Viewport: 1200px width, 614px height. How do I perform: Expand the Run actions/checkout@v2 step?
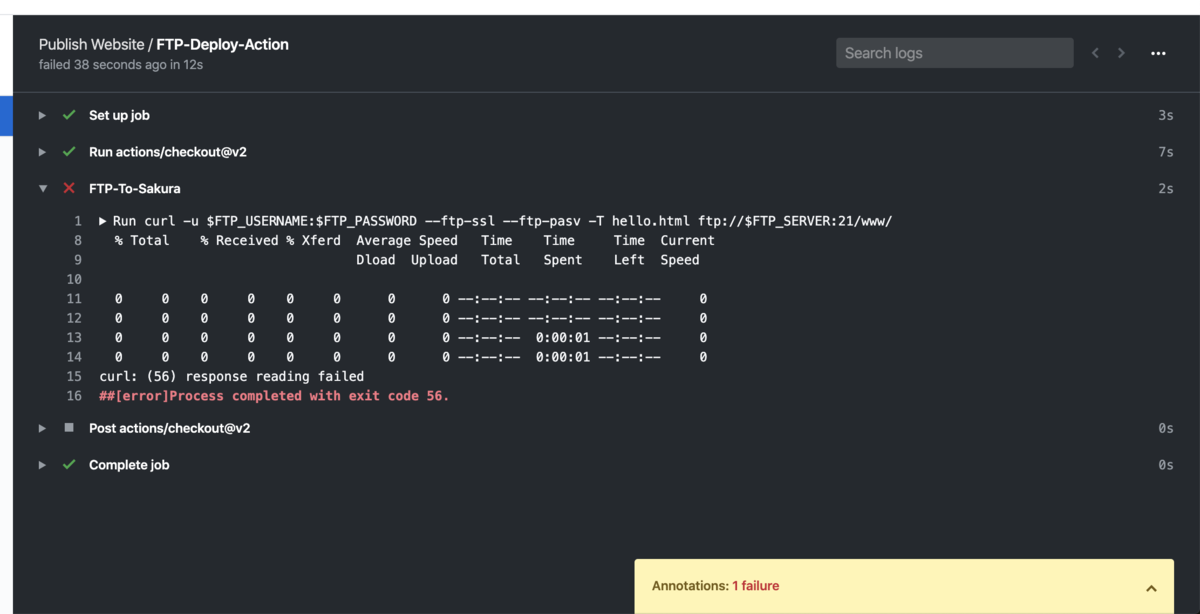(x=42, y=152)
